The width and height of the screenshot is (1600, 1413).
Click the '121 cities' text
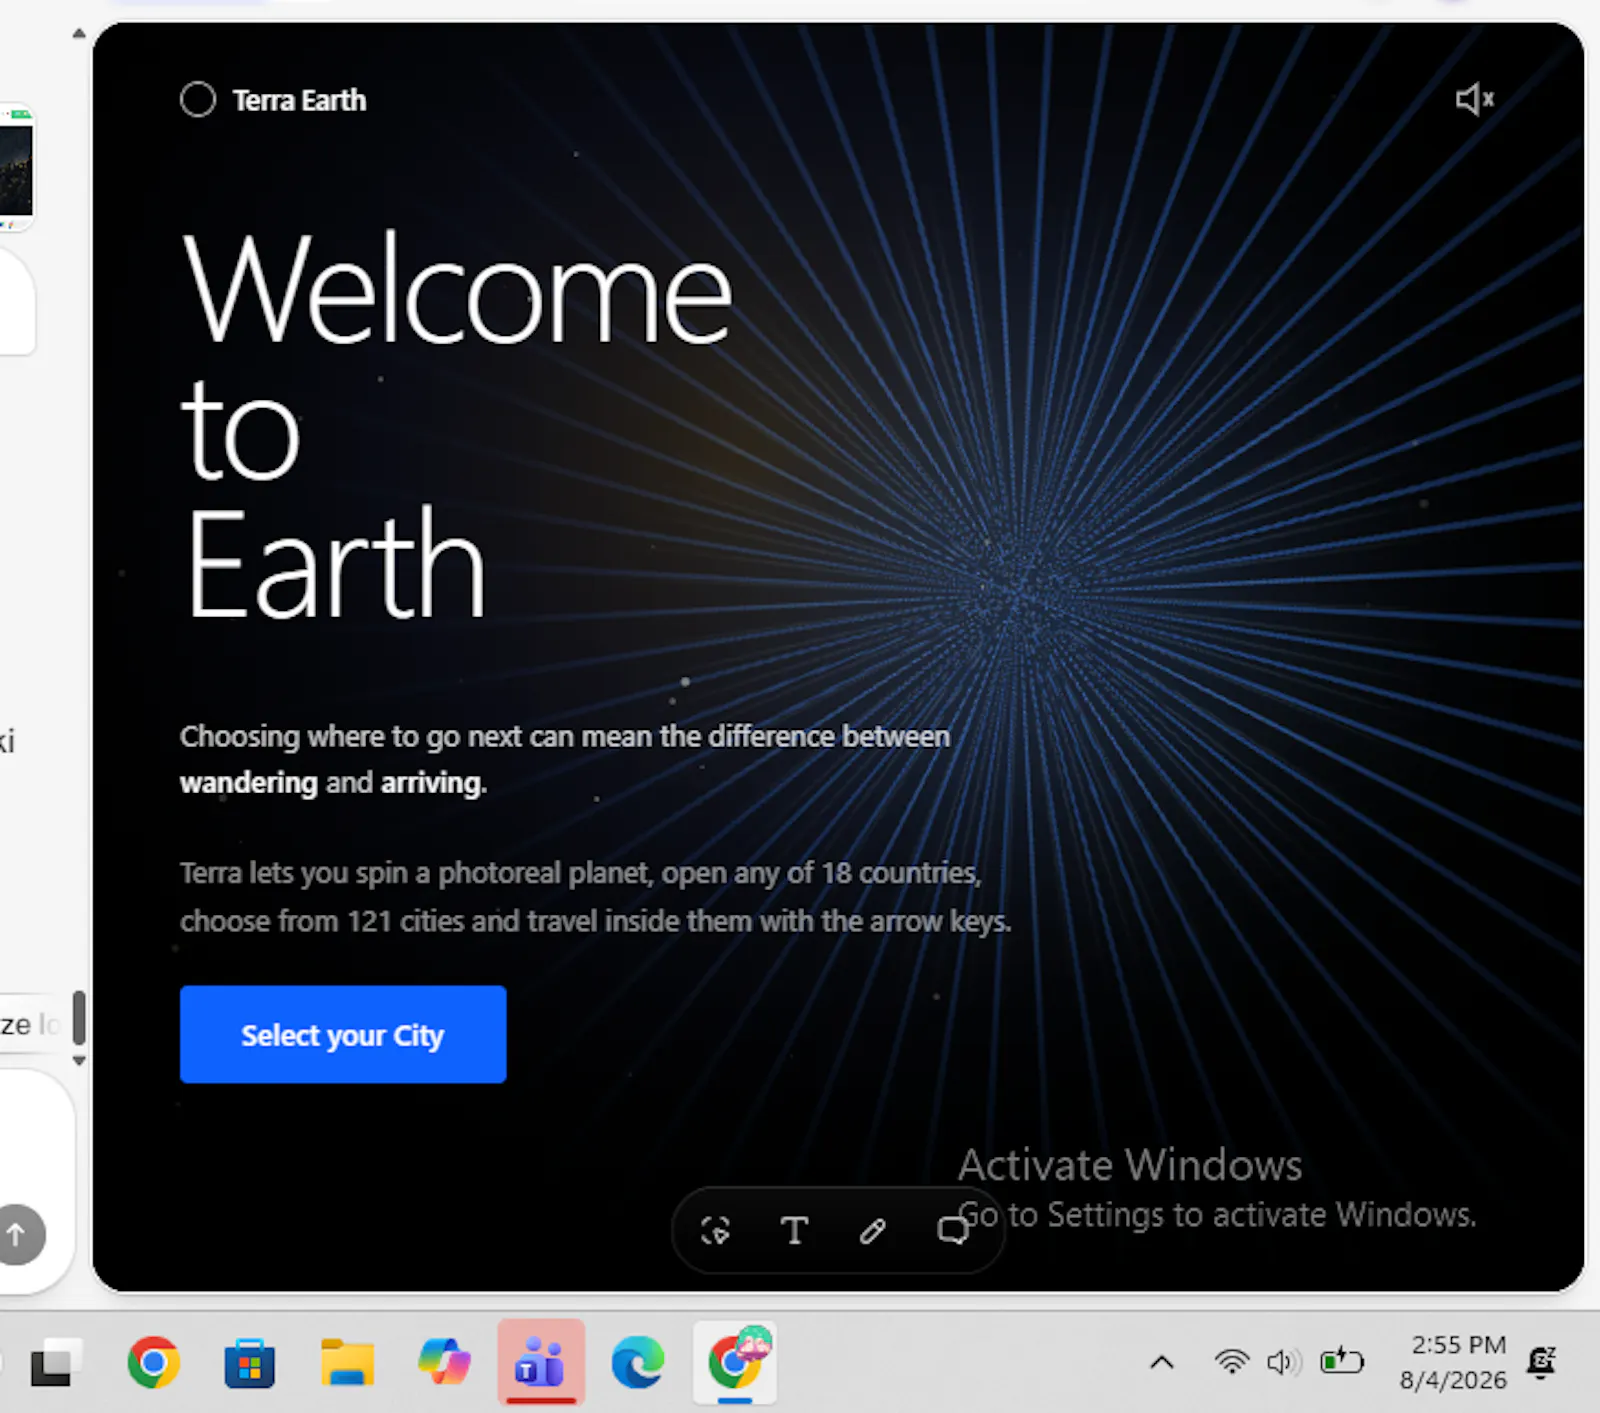point(404,921)
